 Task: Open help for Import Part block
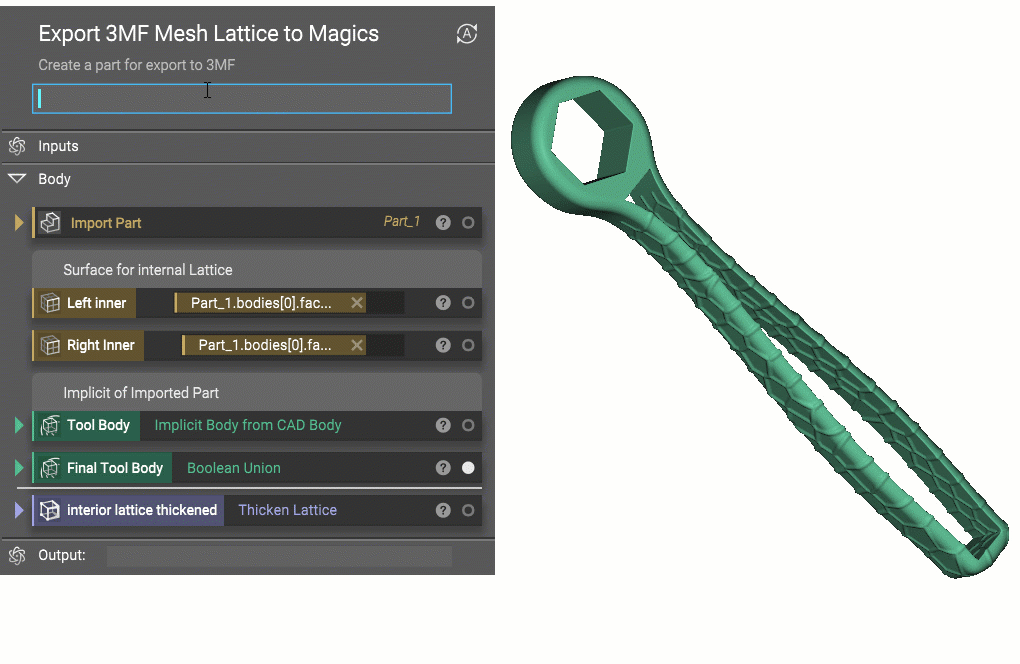[443, 222]
